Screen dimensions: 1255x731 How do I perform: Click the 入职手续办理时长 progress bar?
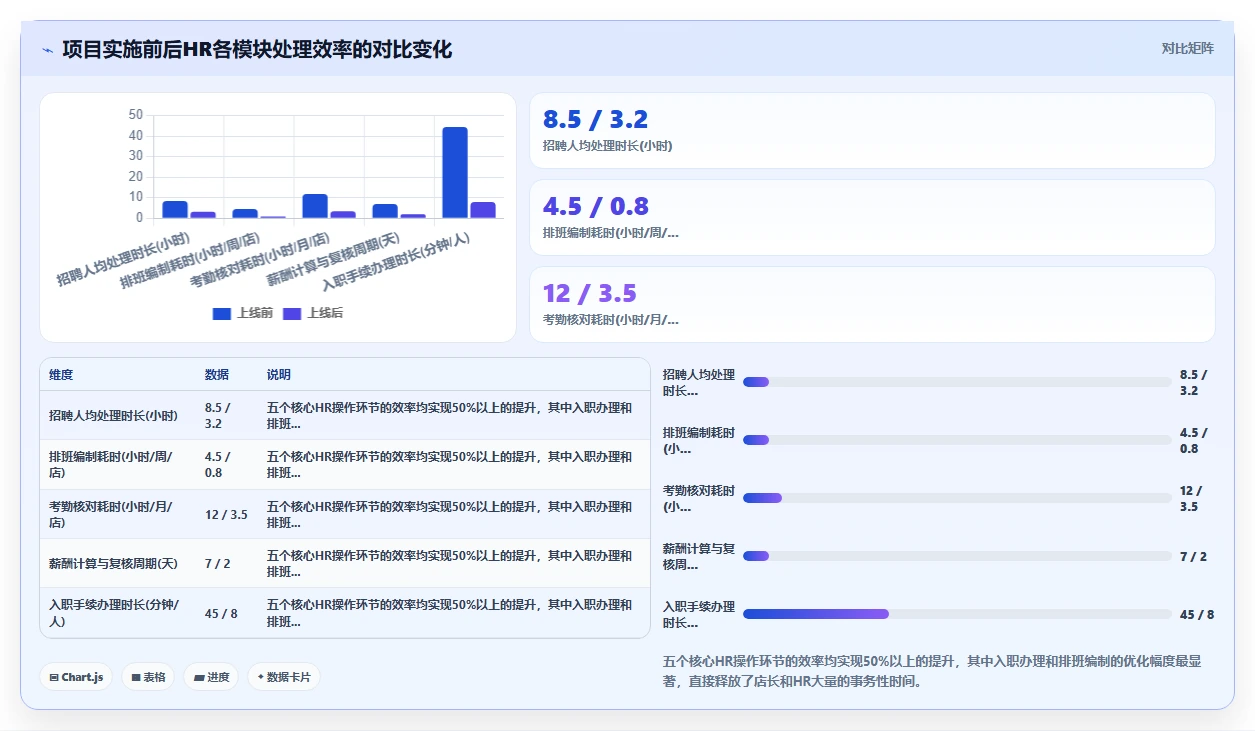[x=957, y=614]
